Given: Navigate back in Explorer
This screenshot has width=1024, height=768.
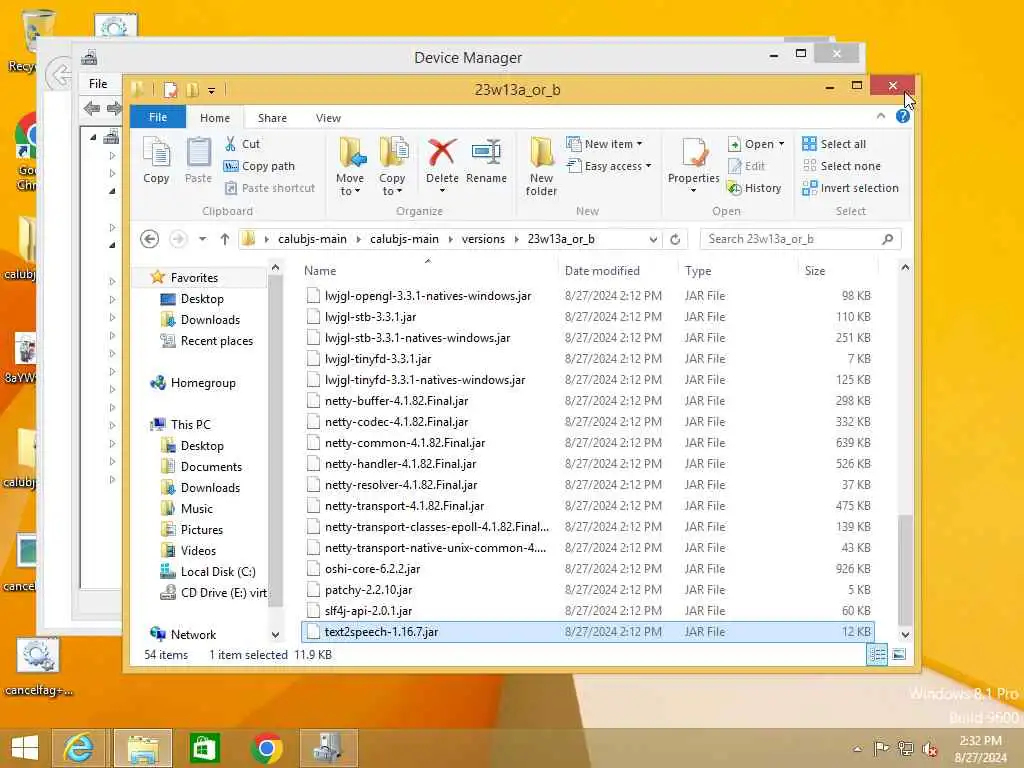Looking at the screenshot, I should pyautogui.click(x=150, y=239).
